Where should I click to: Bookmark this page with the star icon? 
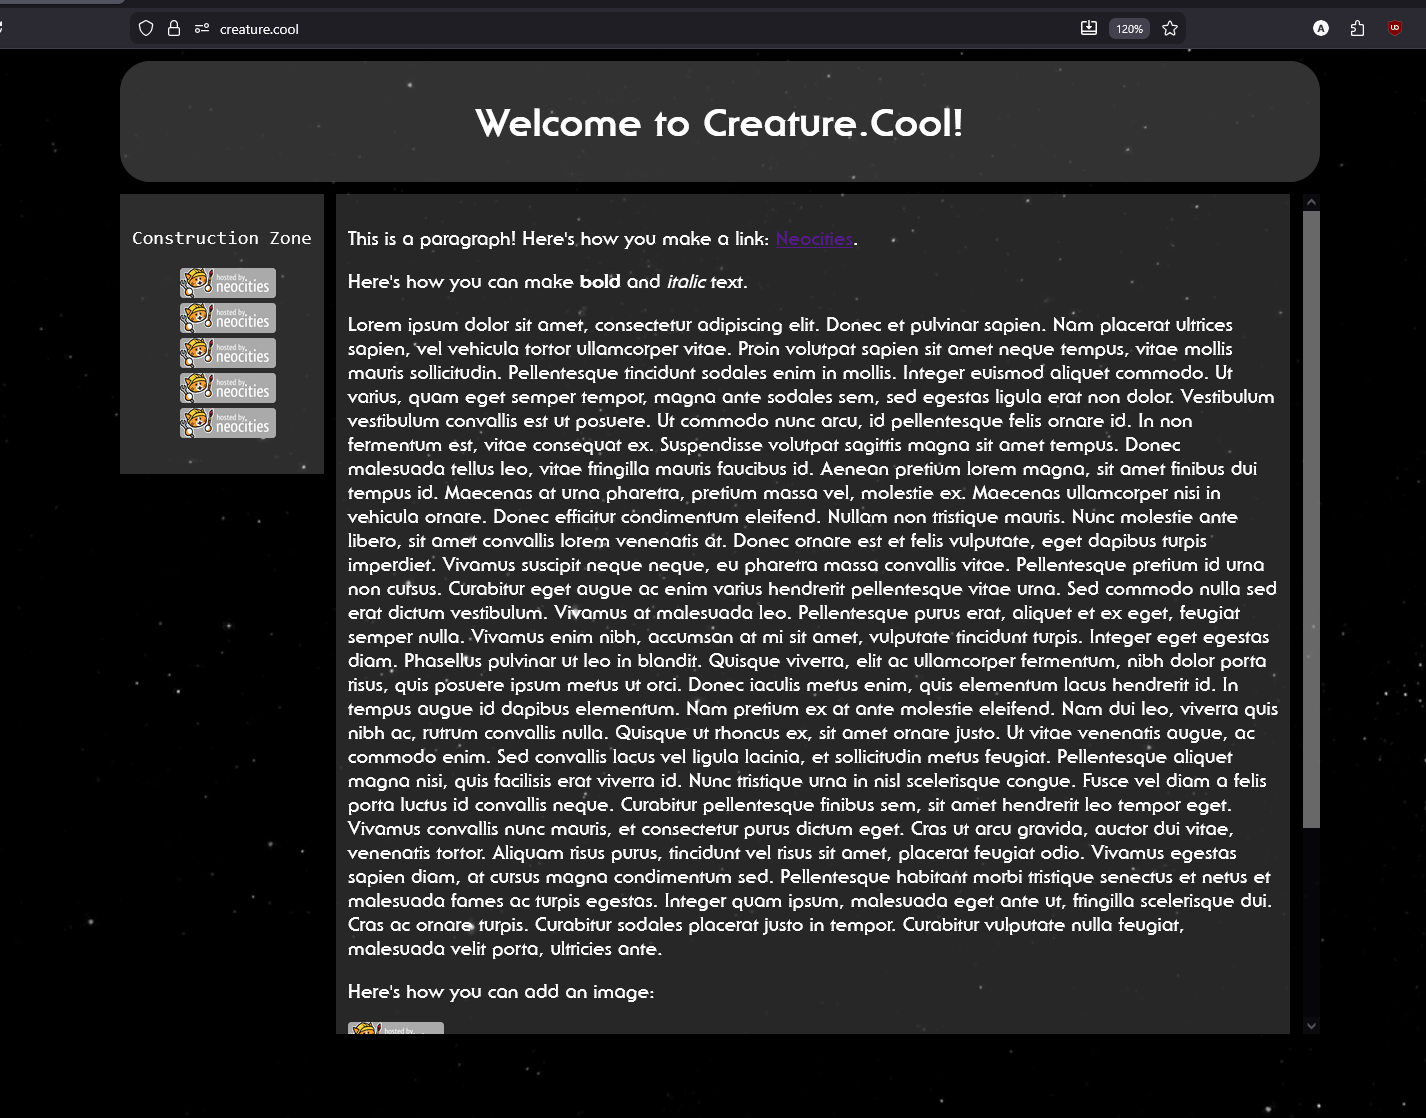point(1170,29)
